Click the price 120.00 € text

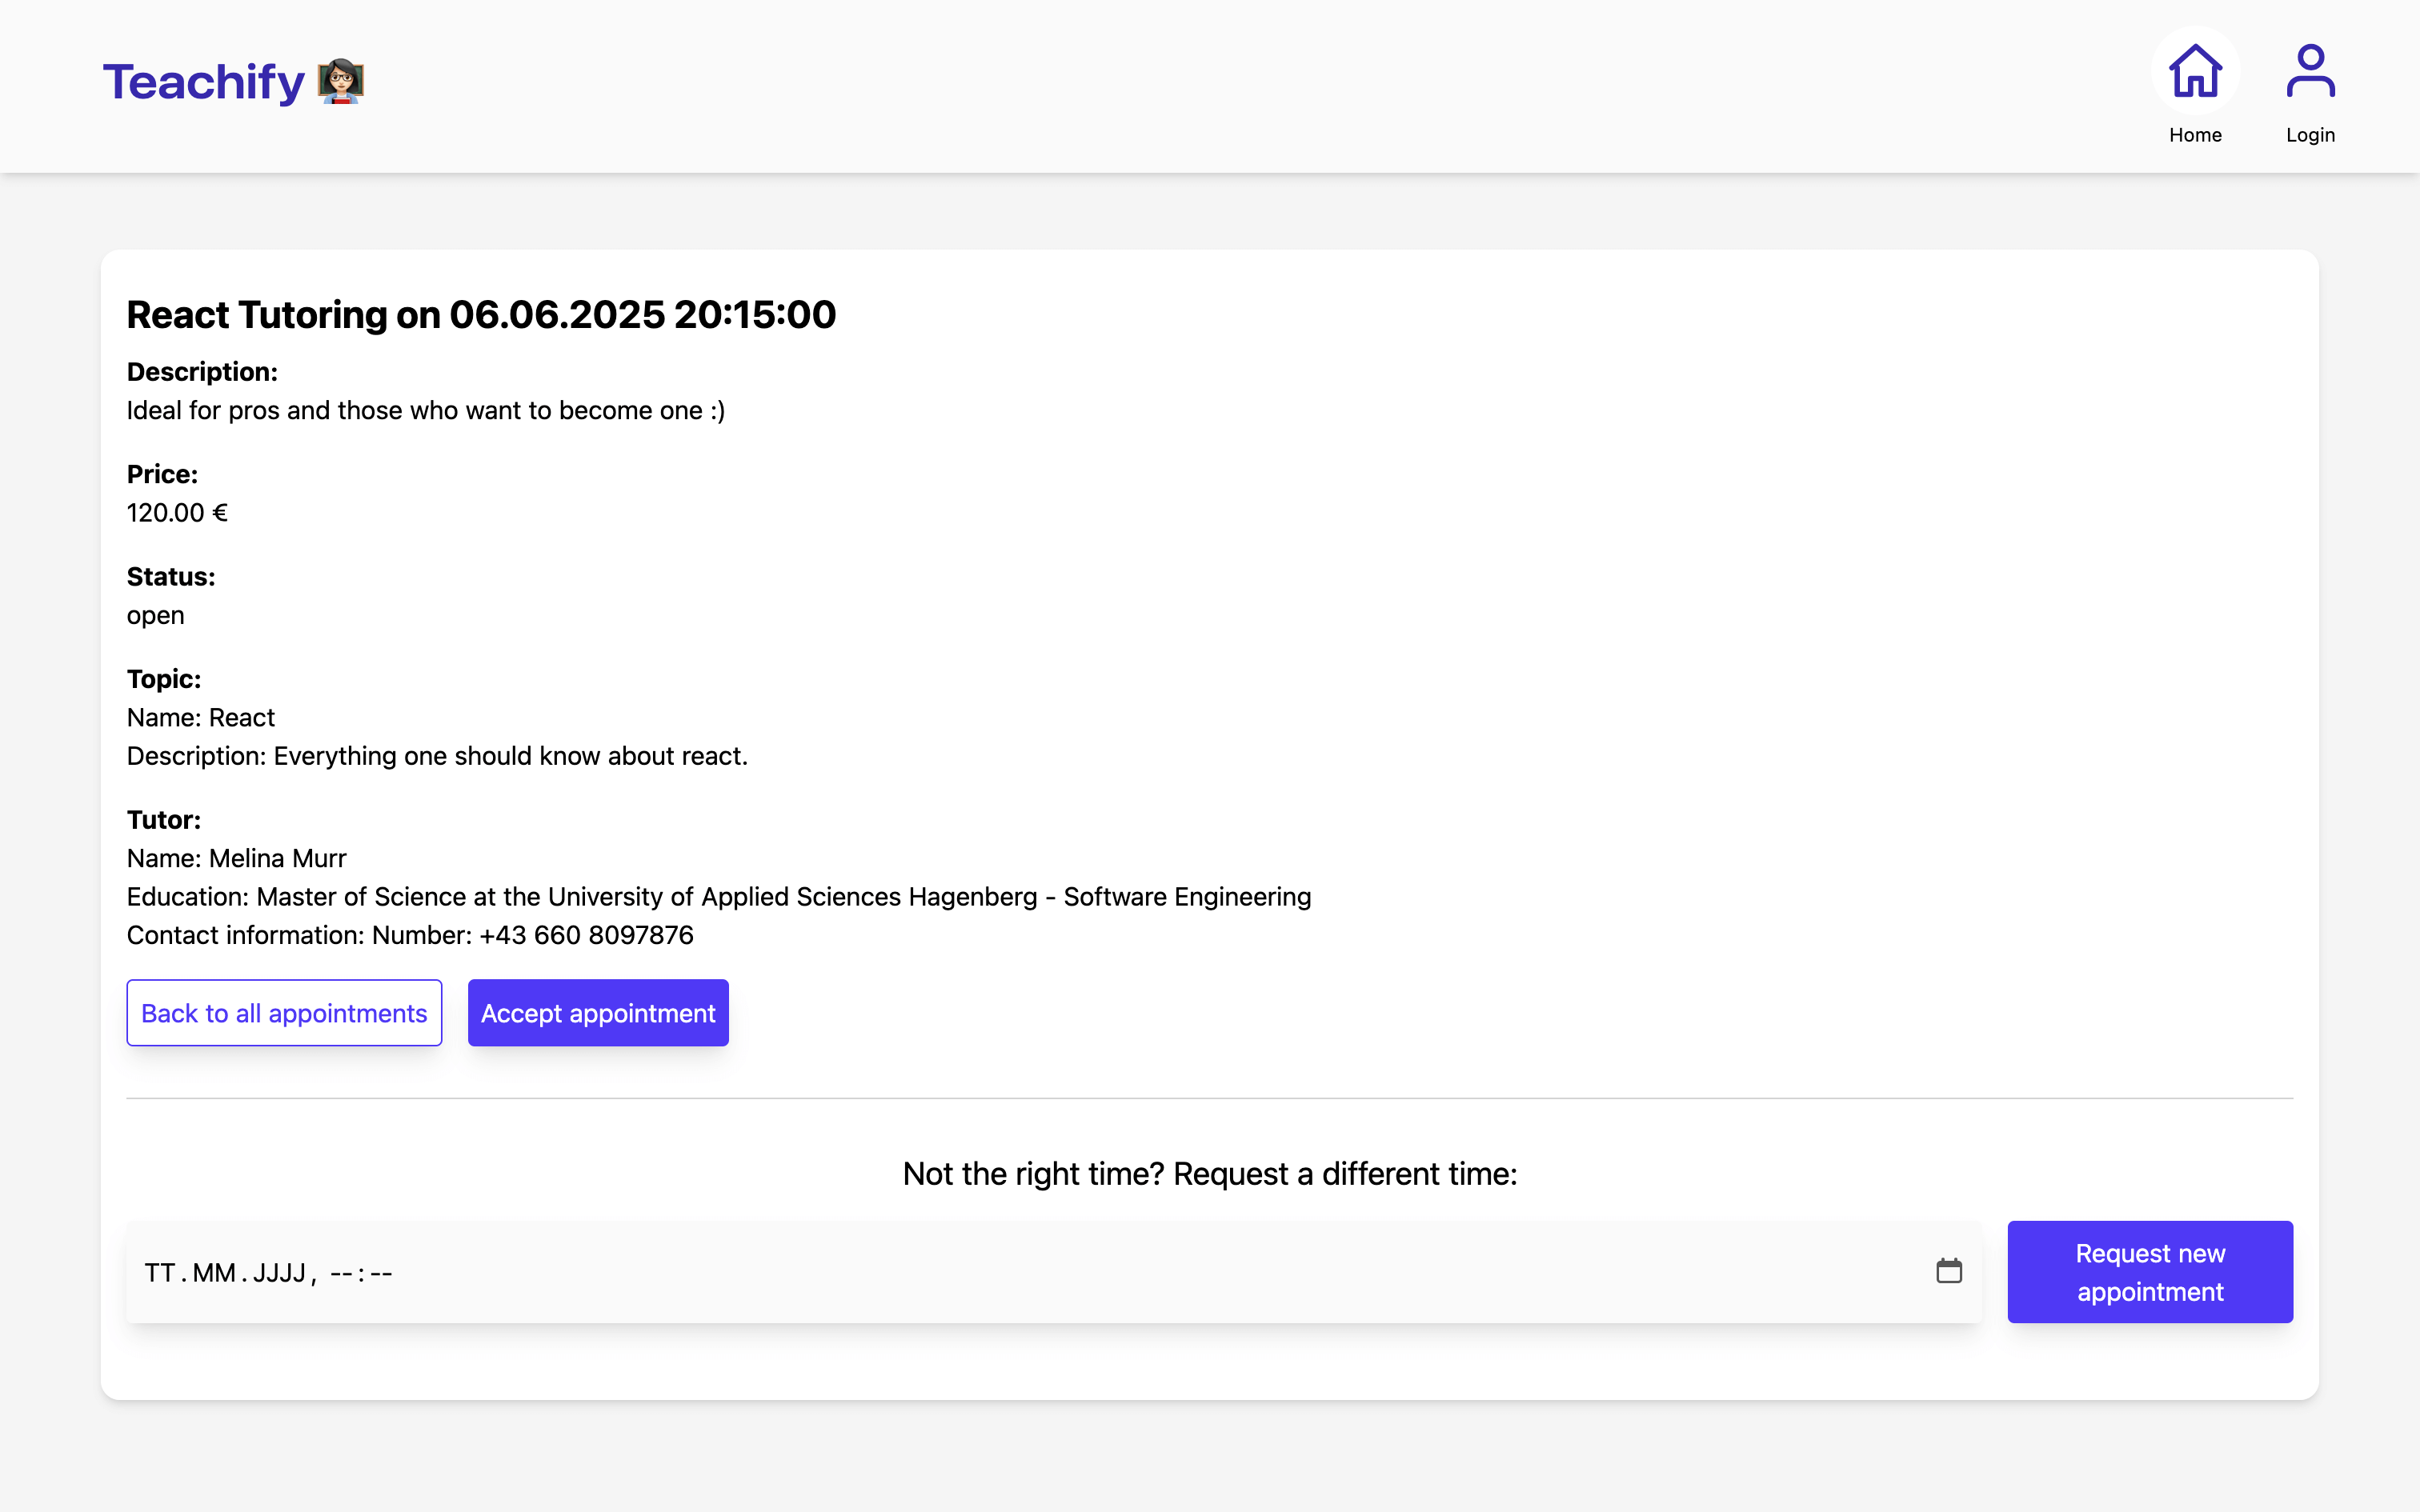177,513
